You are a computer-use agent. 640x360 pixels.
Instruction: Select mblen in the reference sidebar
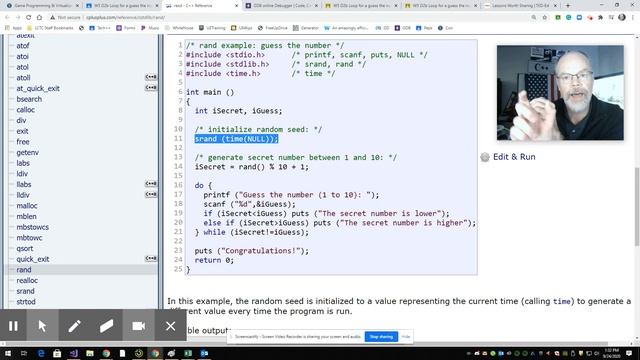(27, 216)
